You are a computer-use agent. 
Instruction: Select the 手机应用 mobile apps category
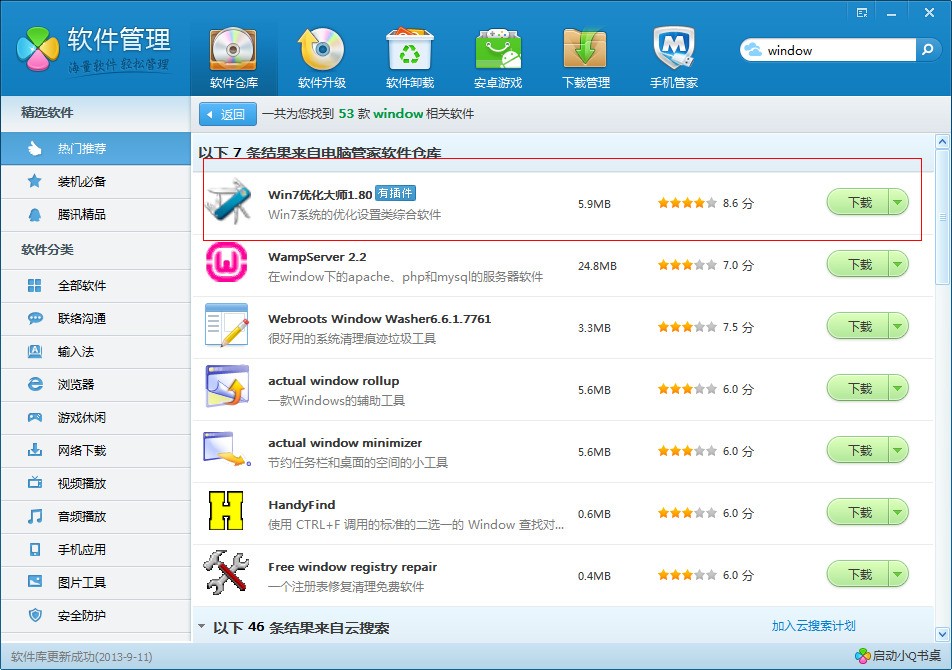[x=95, y=549]
